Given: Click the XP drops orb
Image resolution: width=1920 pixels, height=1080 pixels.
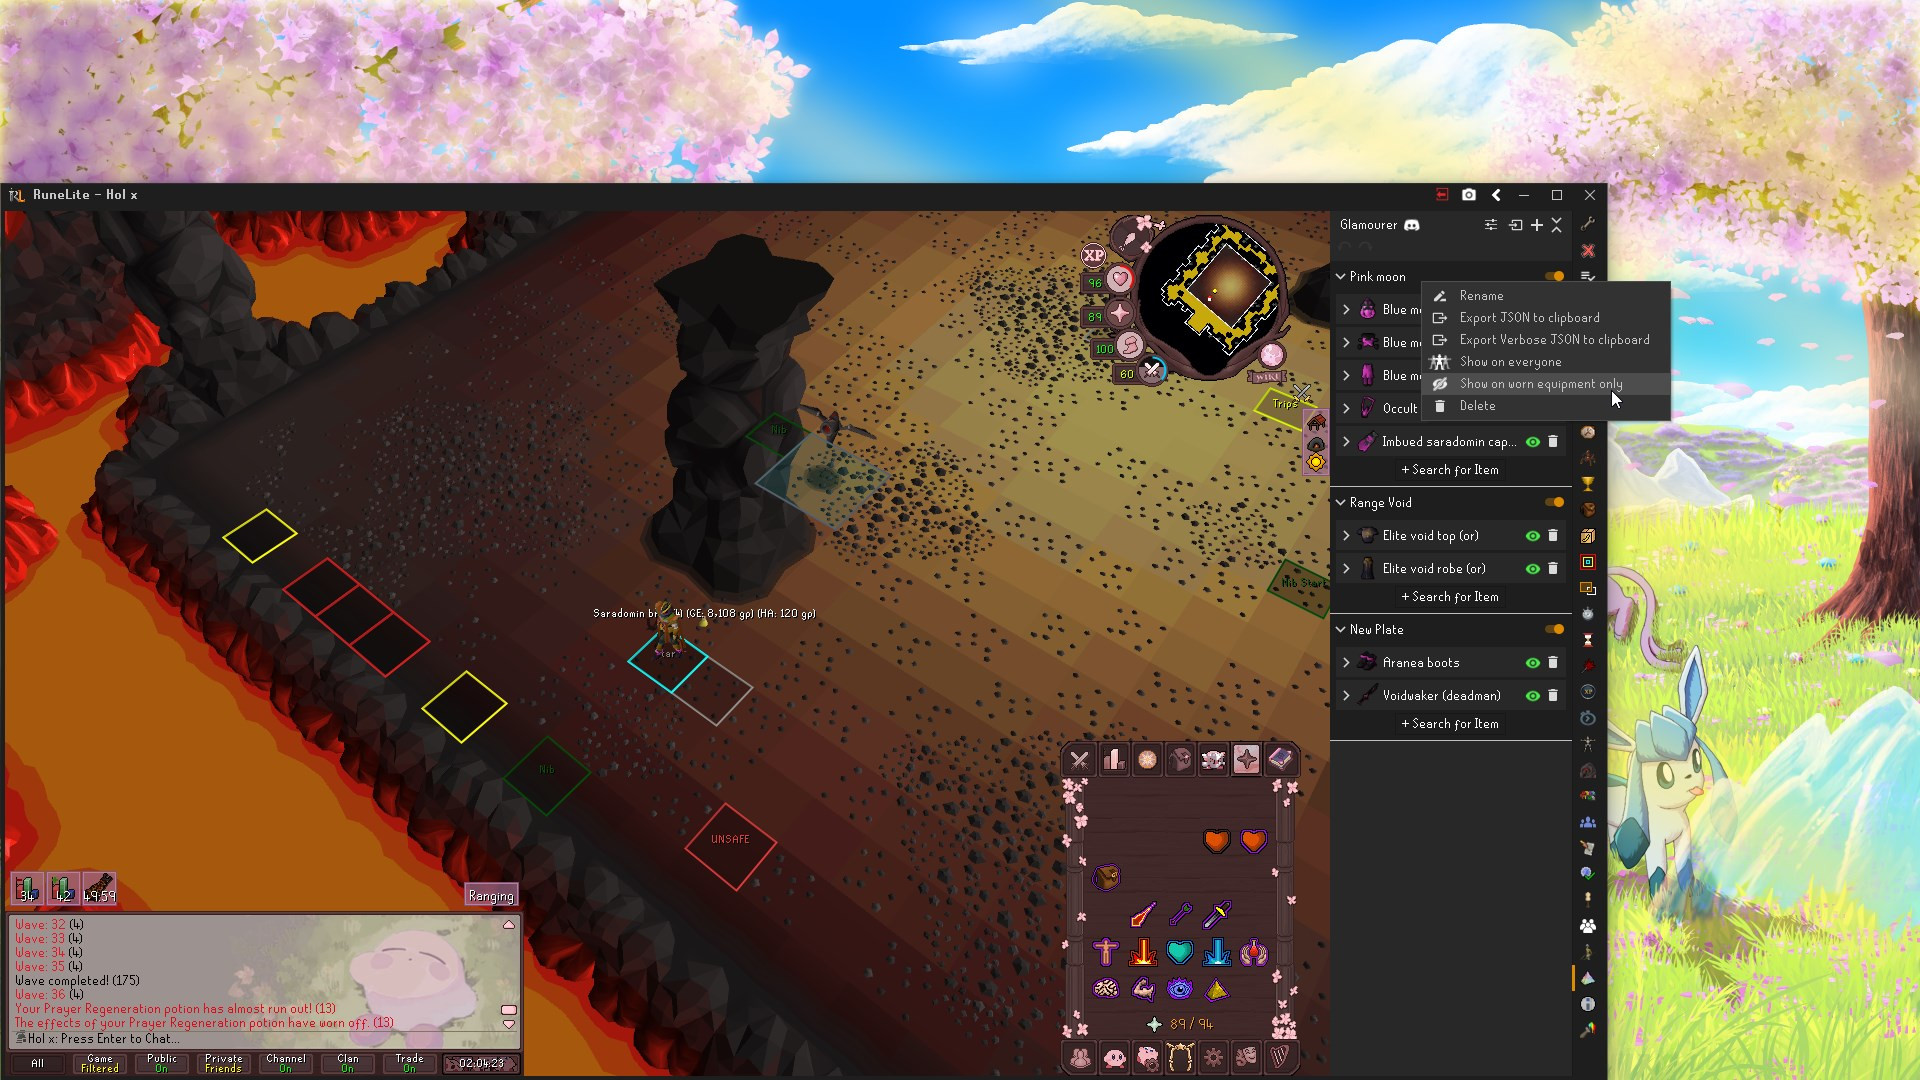Looking at the screenshot, I should pyautogui.click(x=1094, y=255).
